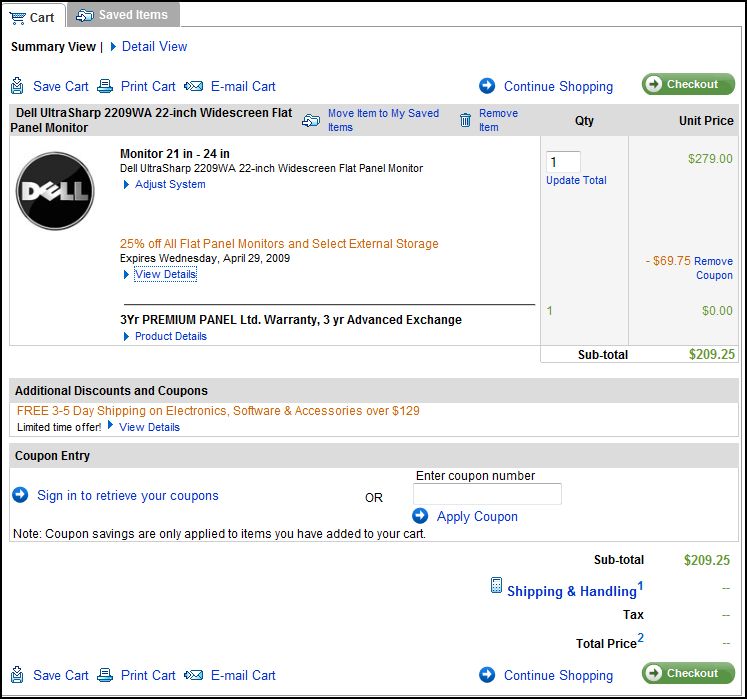Click the Move Item to Saved Items icon

click(311, 121)
